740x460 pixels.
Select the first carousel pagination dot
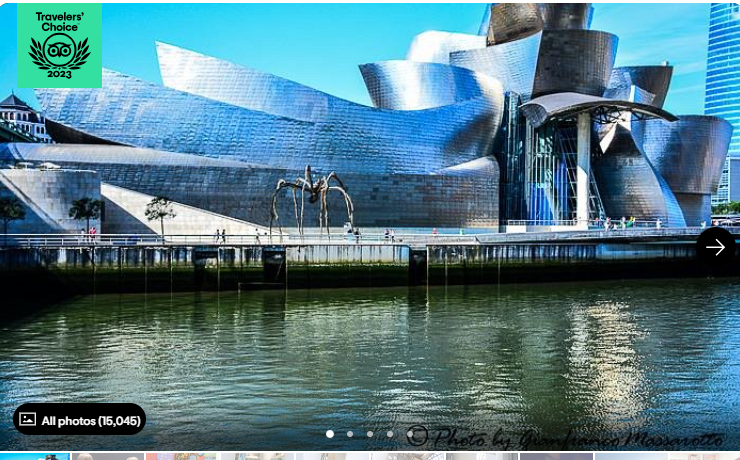(330, 434)
